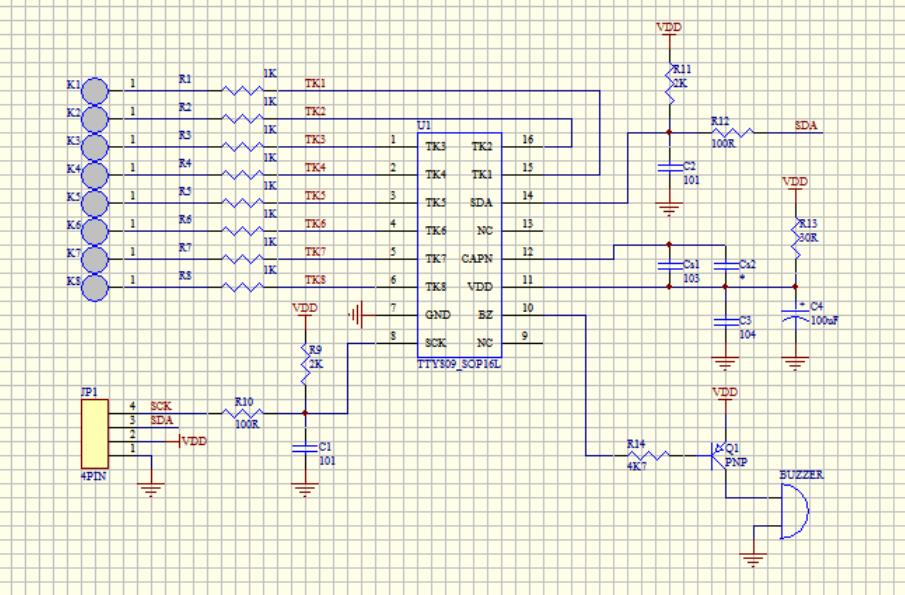Select ground symbol under capacitor C1
Viewport: 905px width, 595px height.
(305, 490)
